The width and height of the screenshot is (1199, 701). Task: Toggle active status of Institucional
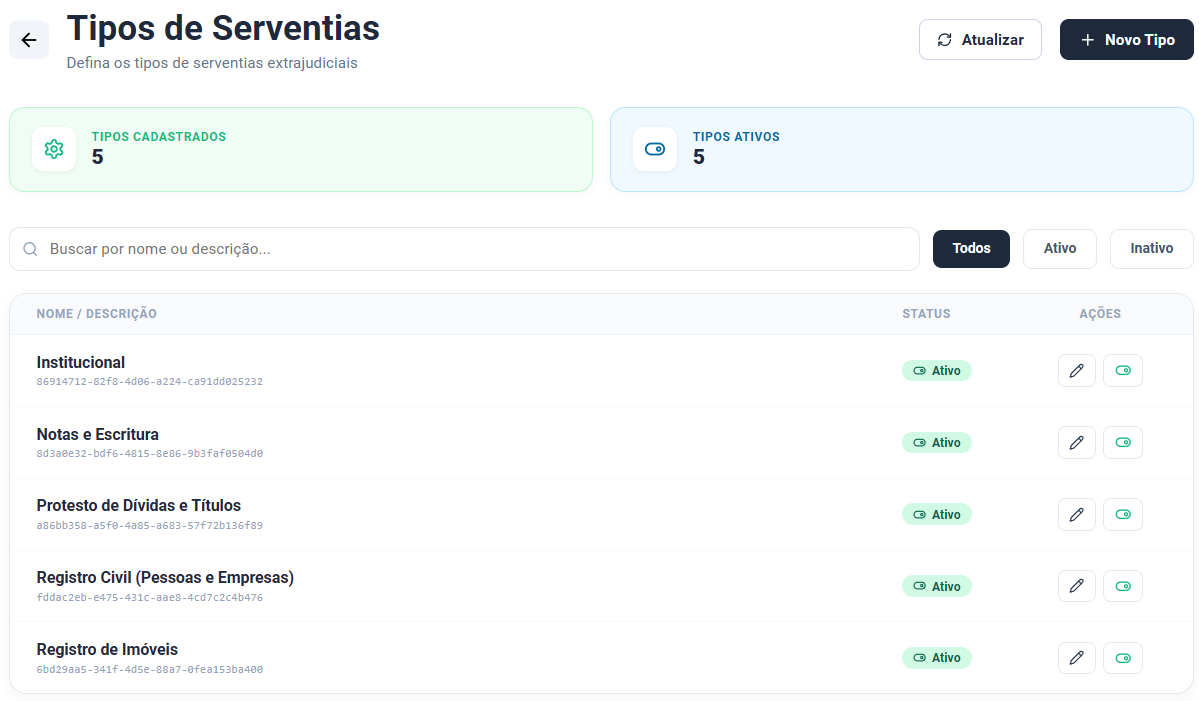(1123, 371)
